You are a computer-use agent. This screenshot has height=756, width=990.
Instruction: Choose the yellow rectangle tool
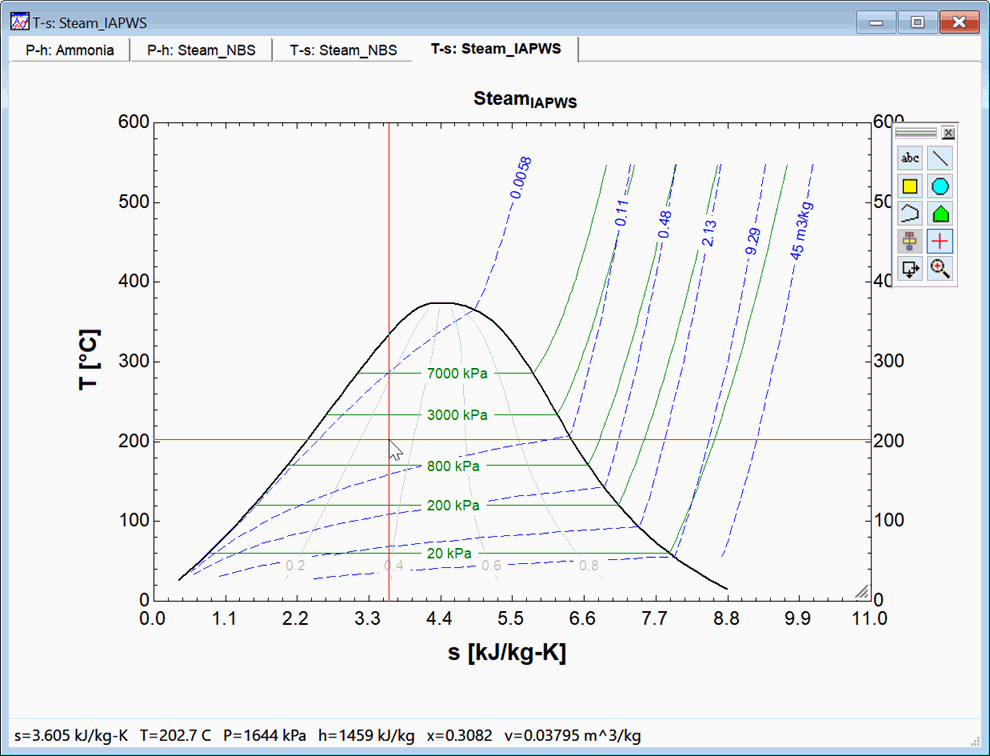click(x=910, y=186)
